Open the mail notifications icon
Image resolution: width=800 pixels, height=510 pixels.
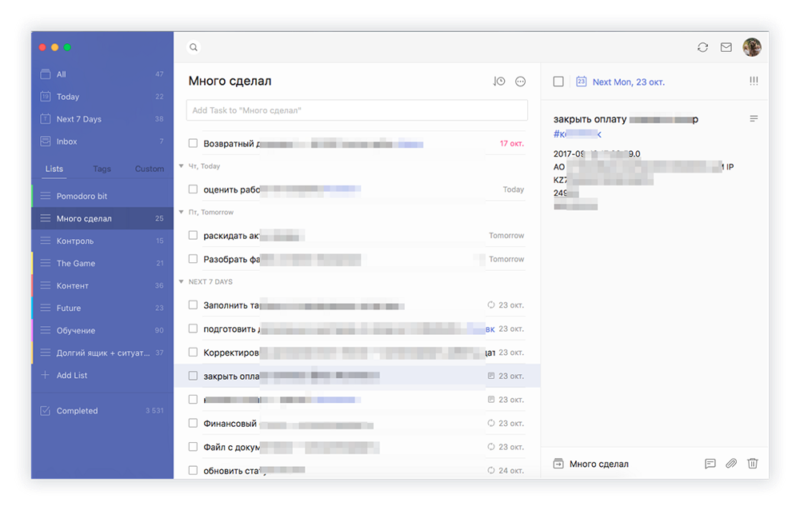coord(726,47)
